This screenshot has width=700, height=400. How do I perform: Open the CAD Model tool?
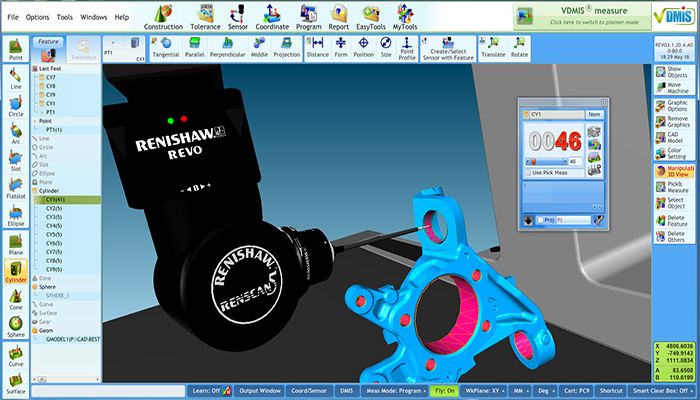(674, 138)
